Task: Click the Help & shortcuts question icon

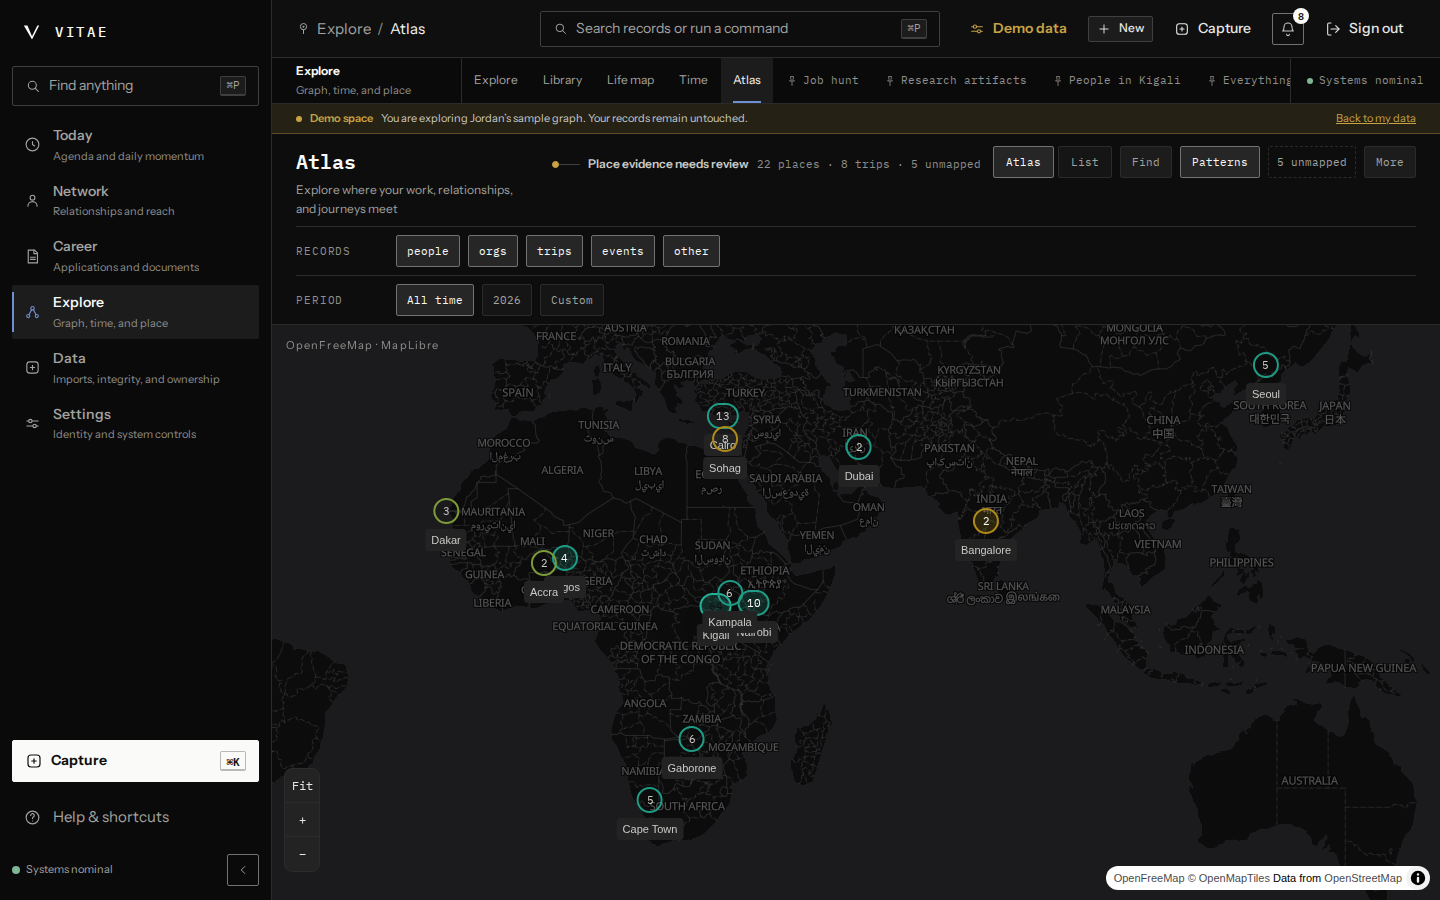Action: tap(33, 817)
